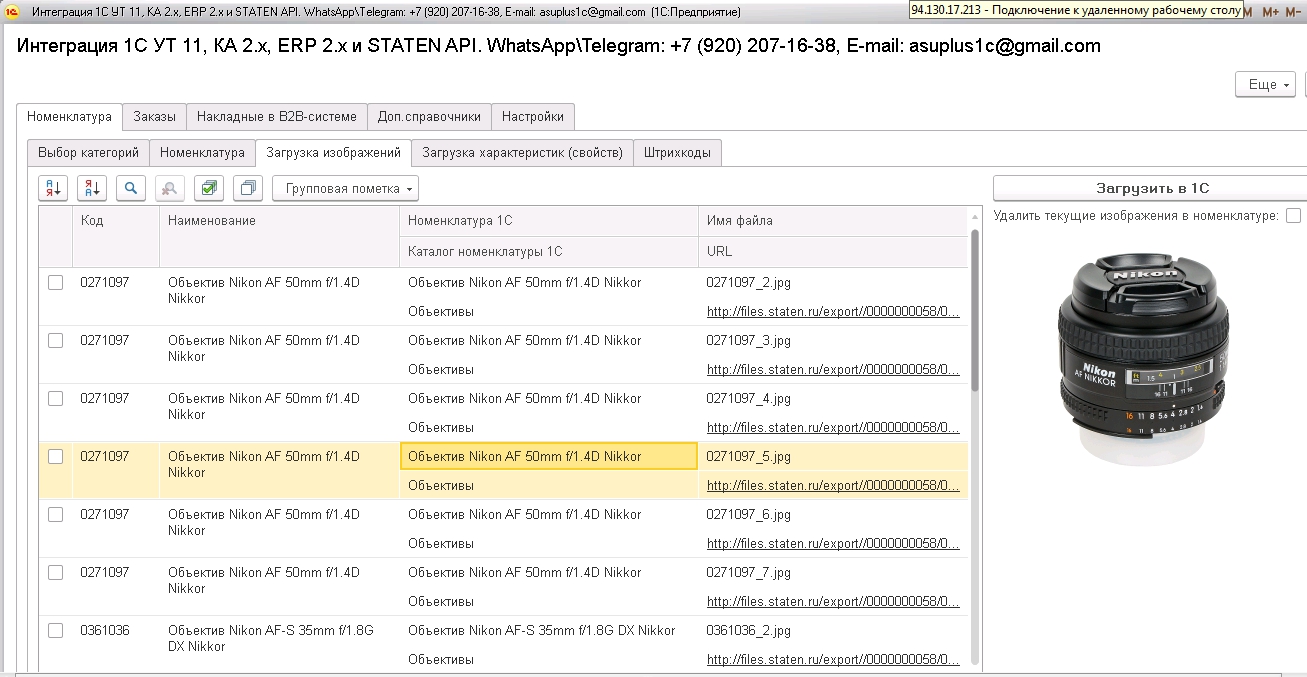1307x677 pixels.
Task: Select 'Объективы' catalog cell in 0361036_2.jpg row
Action: (x=548, y=660)
